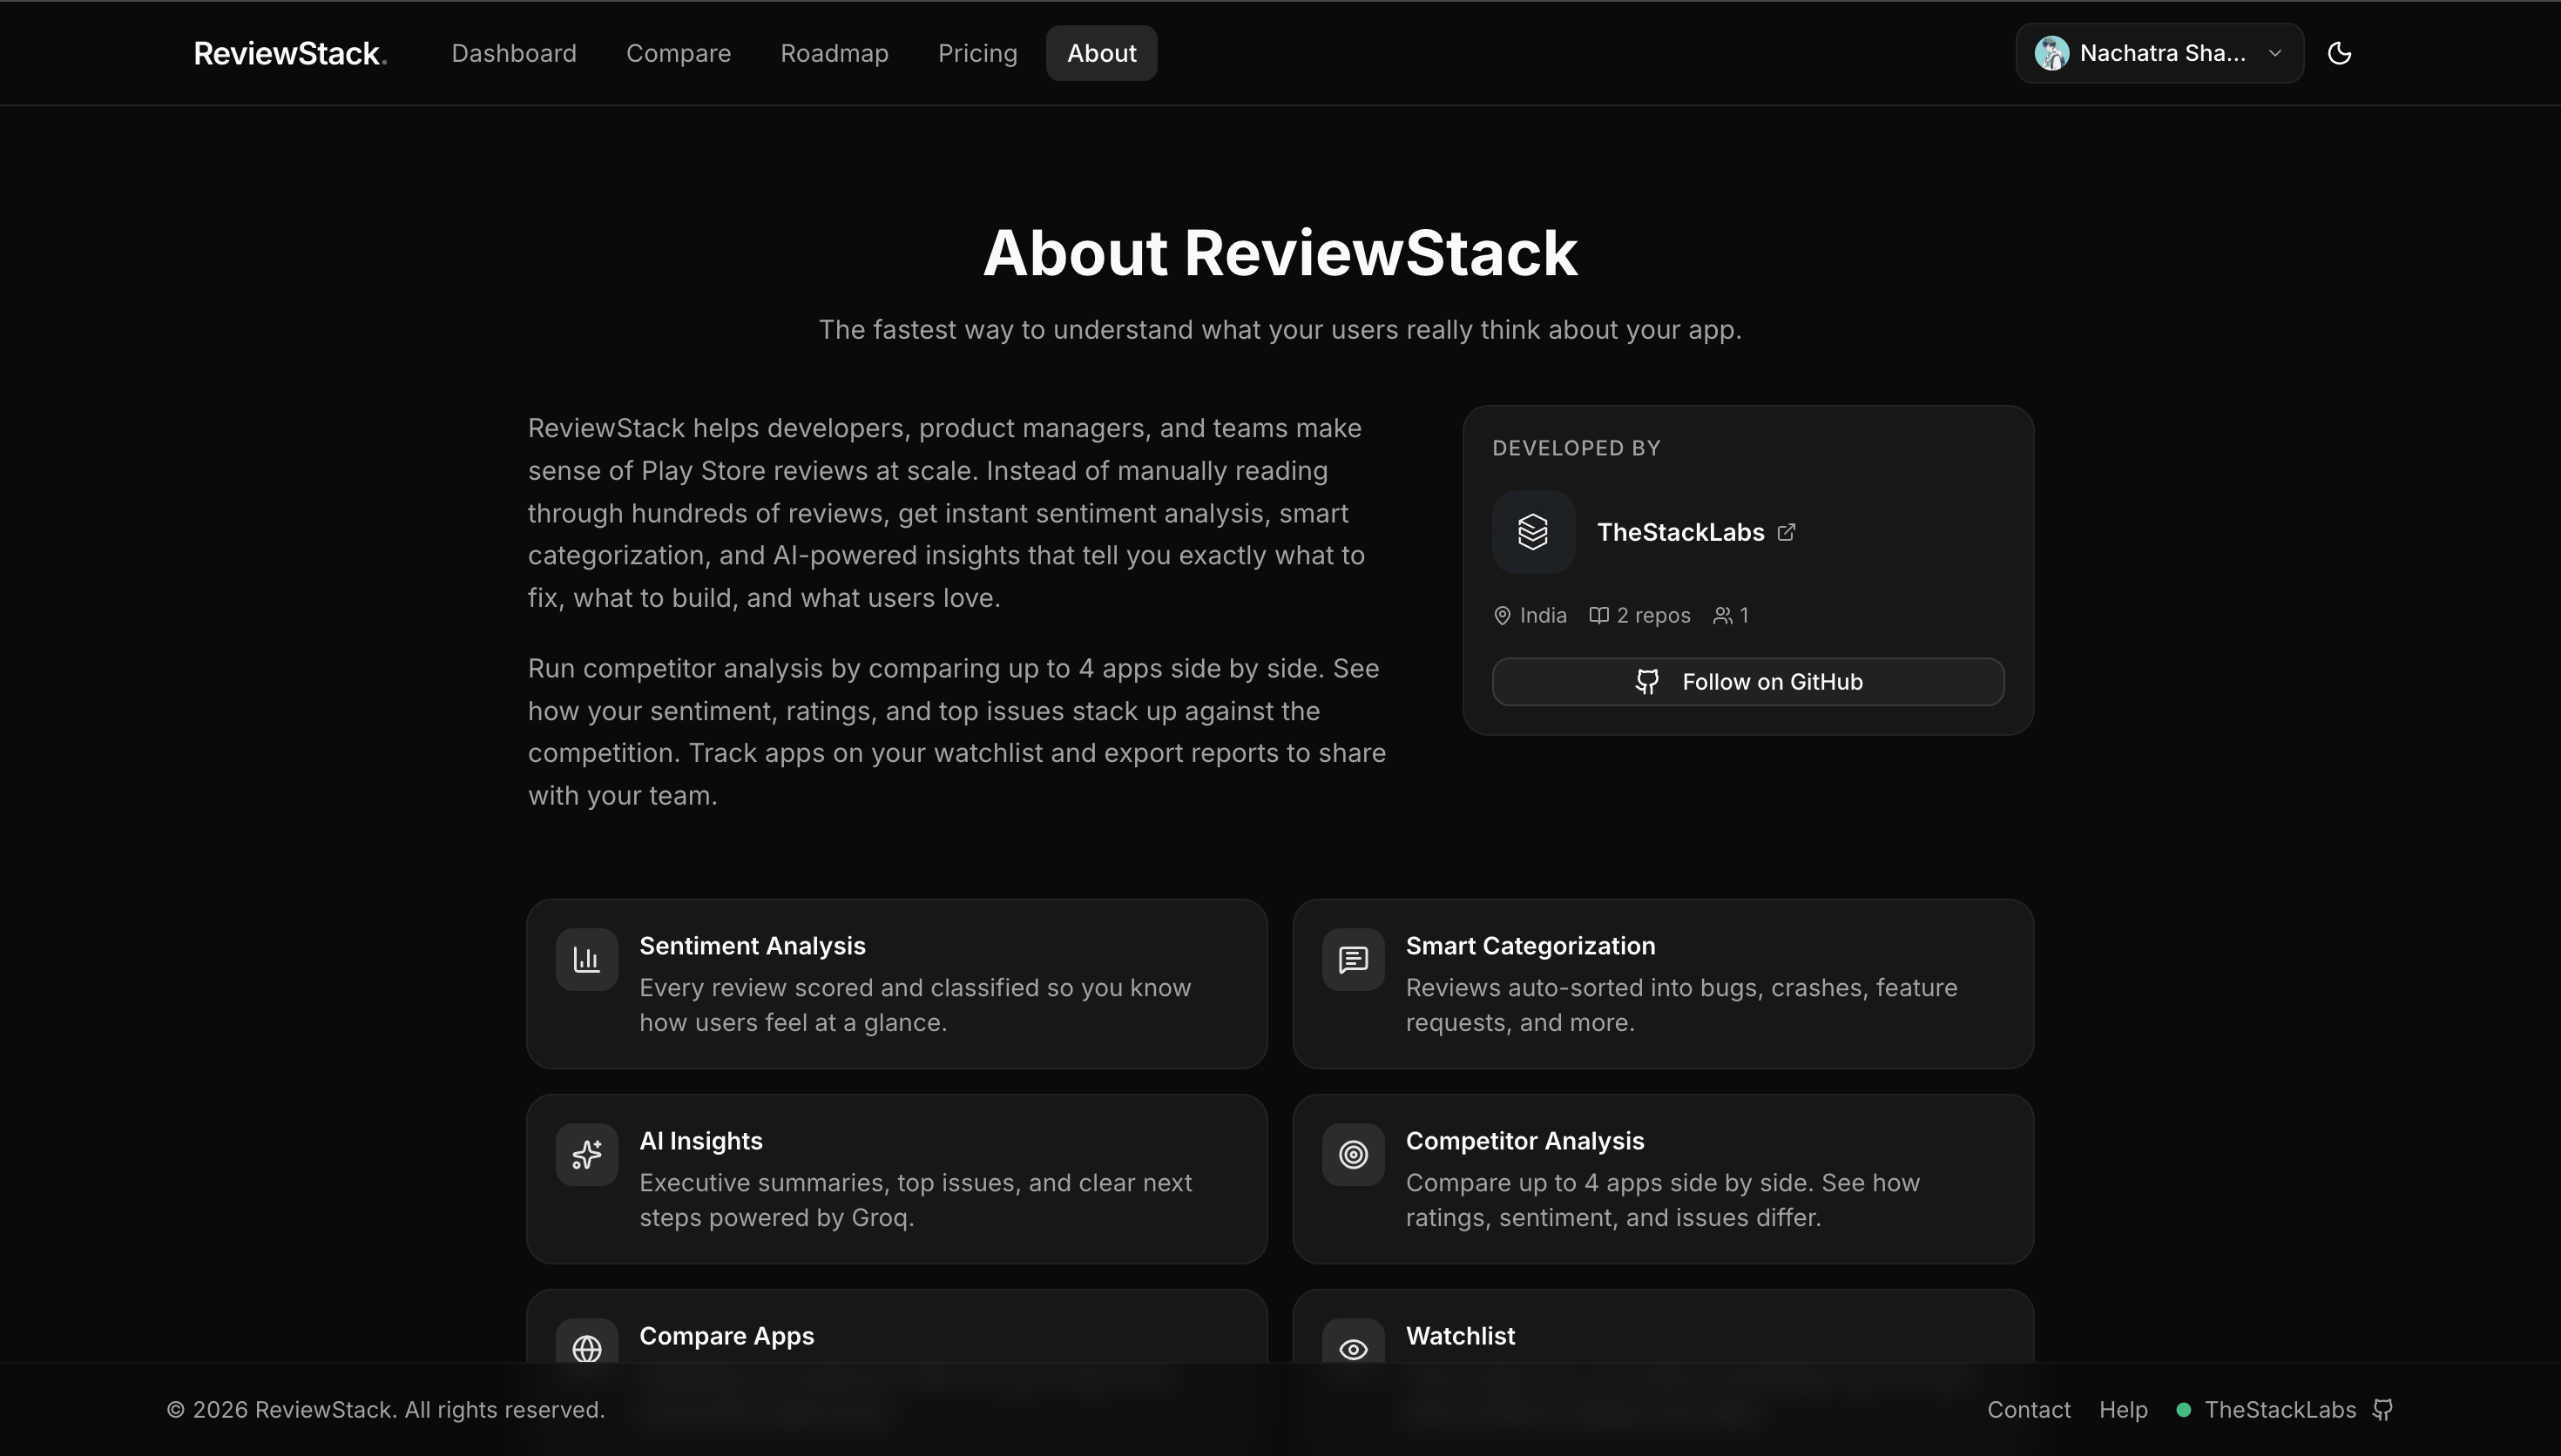Click the location pin icon next to India
Viewport: 2561px width, 1456px height.
point(1502,615)
